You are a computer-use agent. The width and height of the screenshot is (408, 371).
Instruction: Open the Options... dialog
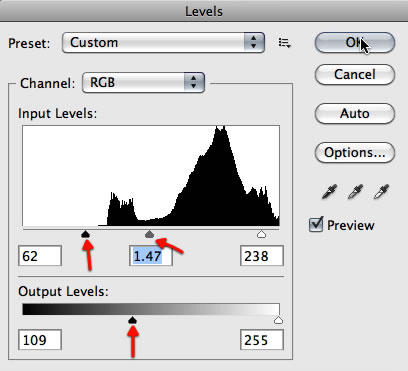(x=355, y=153)
